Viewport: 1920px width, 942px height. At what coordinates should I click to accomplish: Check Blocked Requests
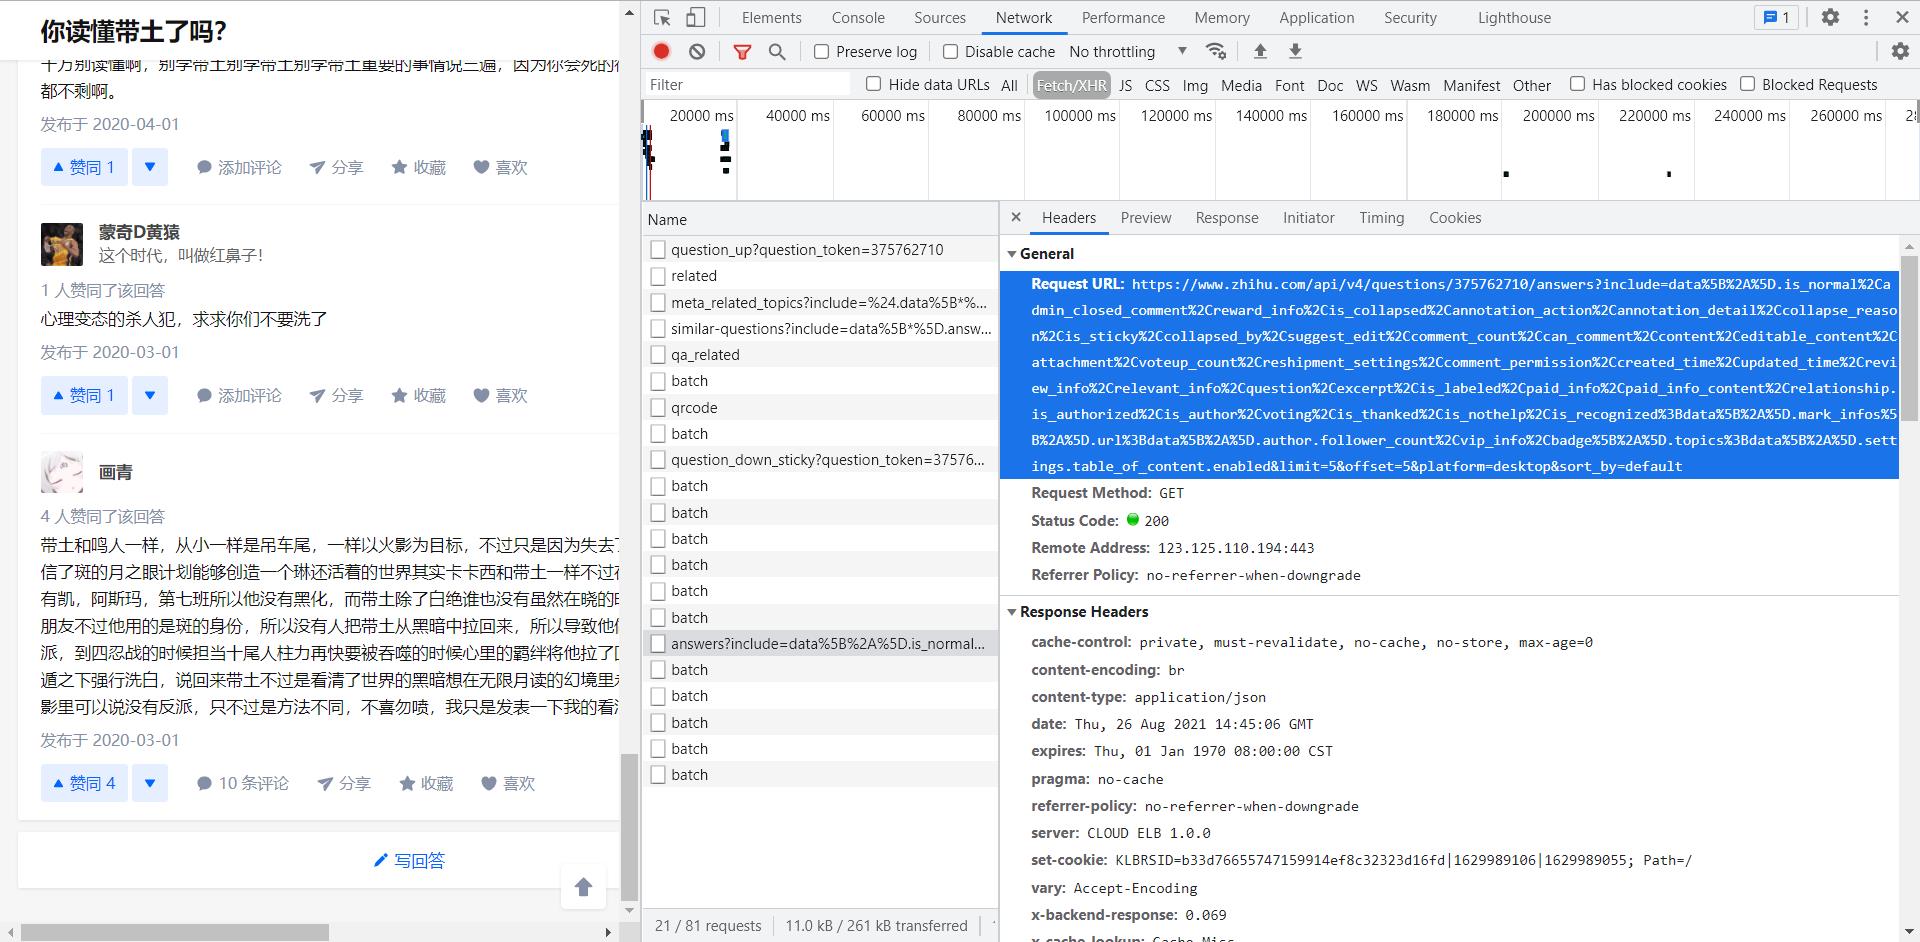(x=1747, y=84)
